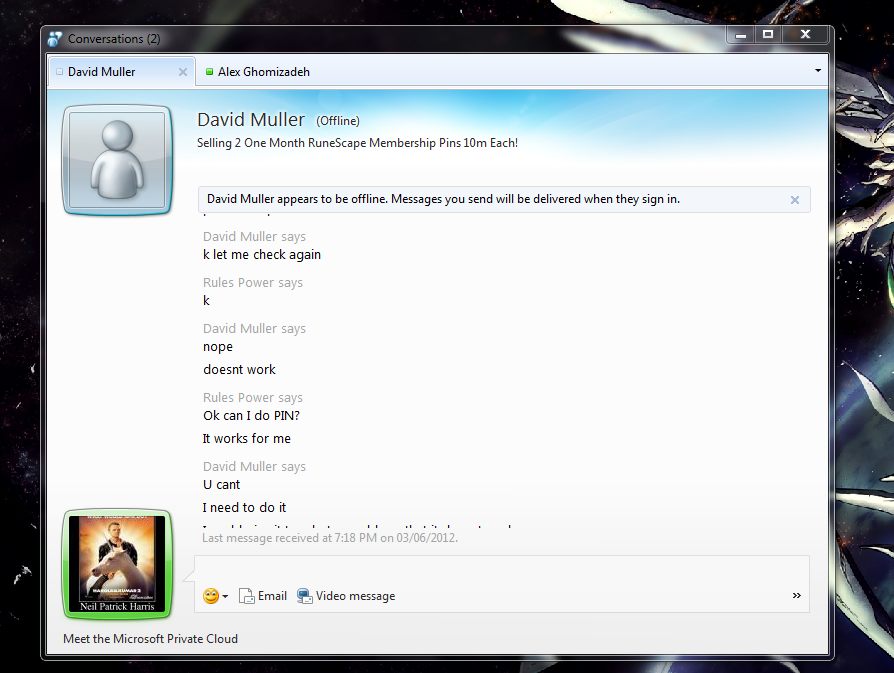Click the message 'U cant'
The image size is (894, 673).
coord(222,485)
